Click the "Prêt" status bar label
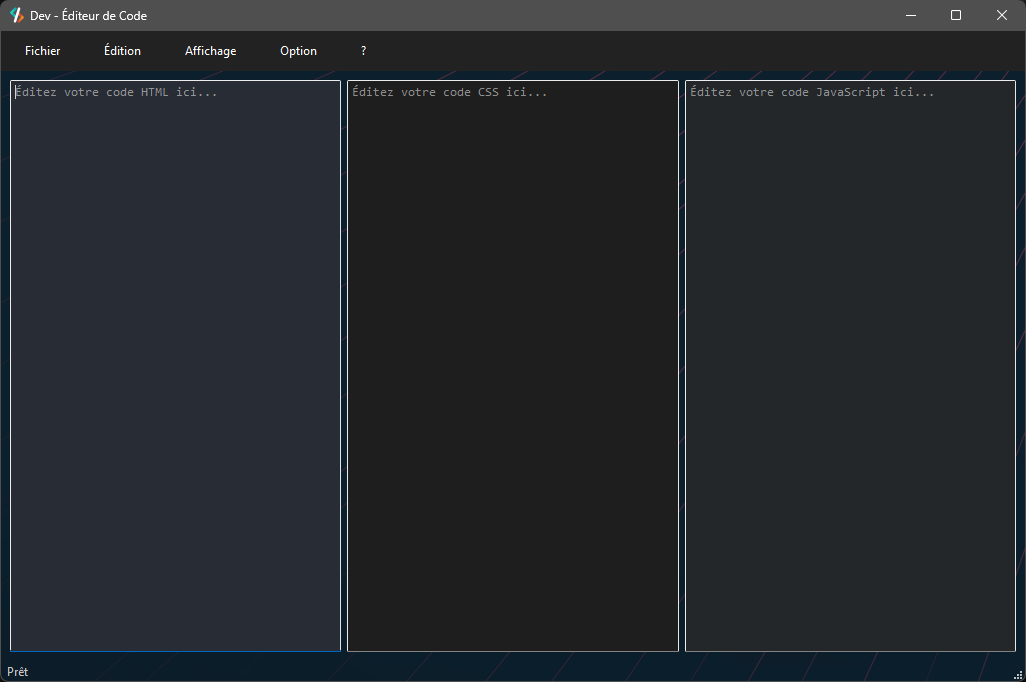 (18, 672)
